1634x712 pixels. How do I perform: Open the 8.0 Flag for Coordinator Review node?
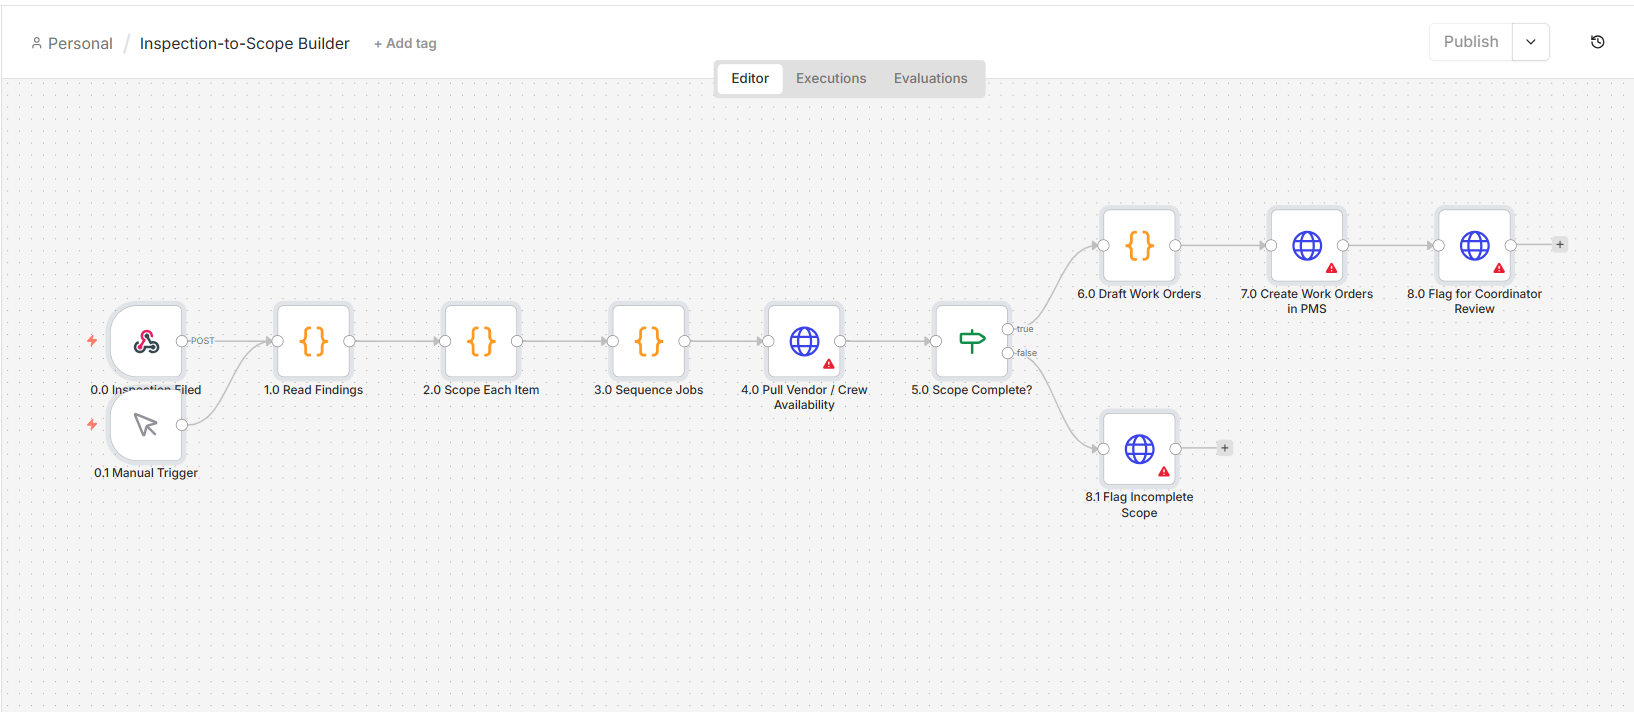1475,245
